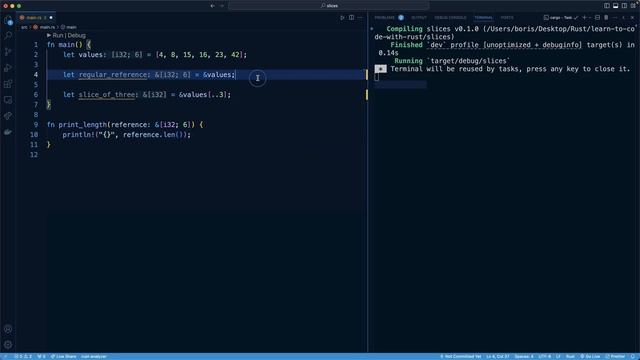Image resolution: width=640 pixels, height=360 pixels.
Task: Click the println! macro call
Action: (78, 135)
